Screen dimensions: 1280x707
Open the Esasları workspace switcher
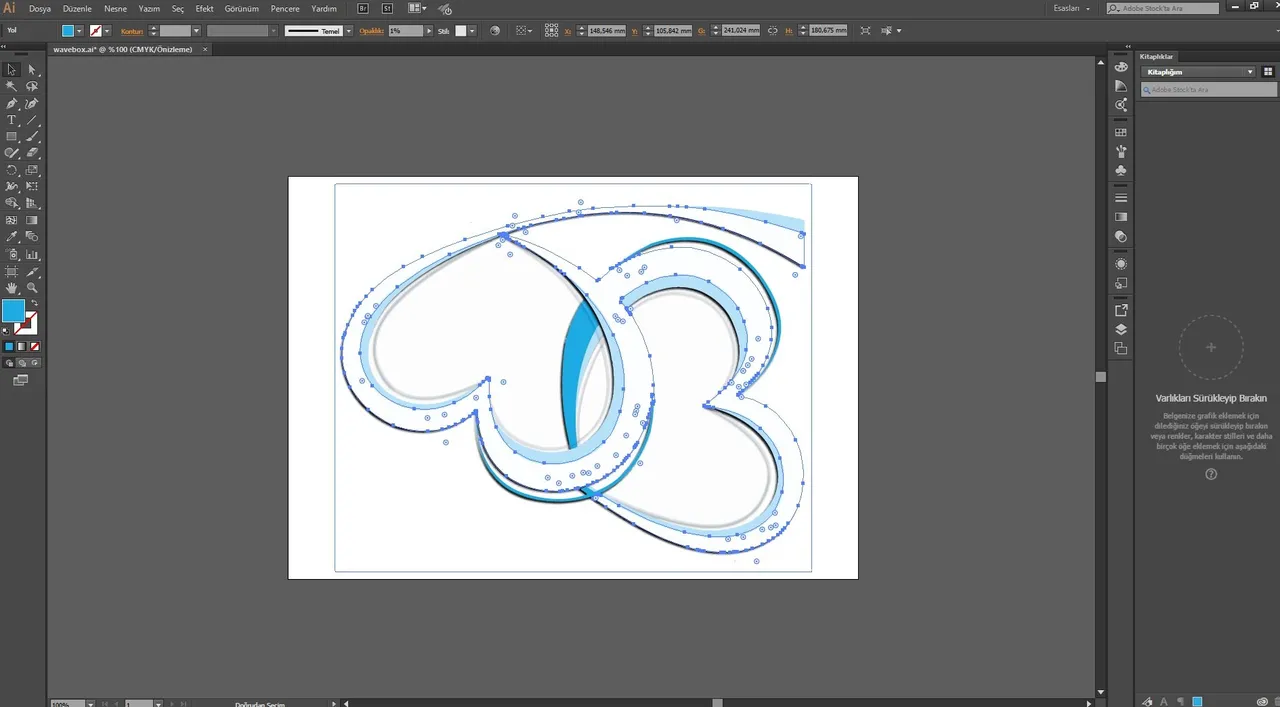point(1072,8)
